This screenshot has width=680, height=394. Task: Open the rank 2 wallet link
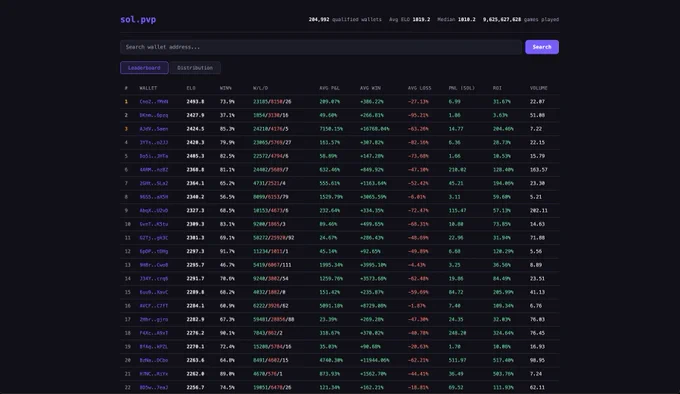154,115
